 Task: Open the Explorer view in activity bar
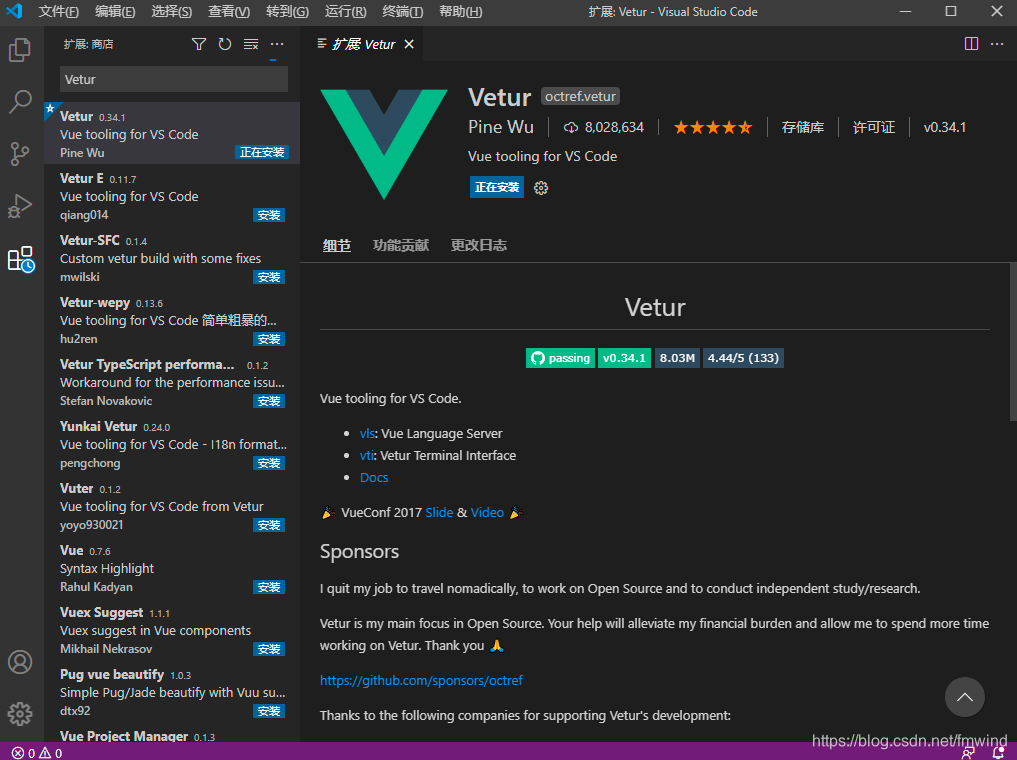[x=19, y=50]
